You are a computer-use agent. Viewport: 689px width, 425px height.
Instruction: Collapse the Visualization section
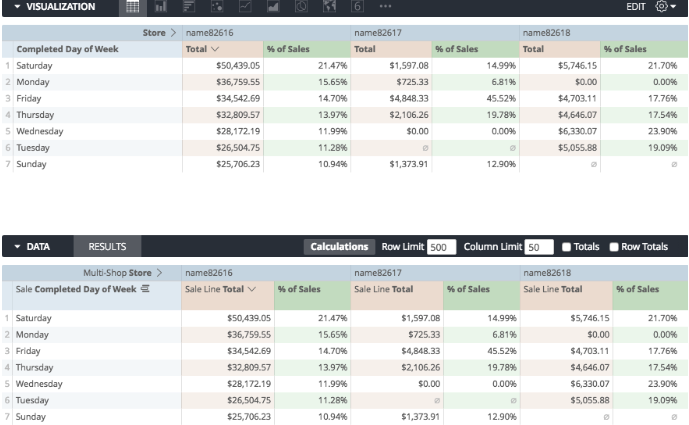click(x=18, y=7)
